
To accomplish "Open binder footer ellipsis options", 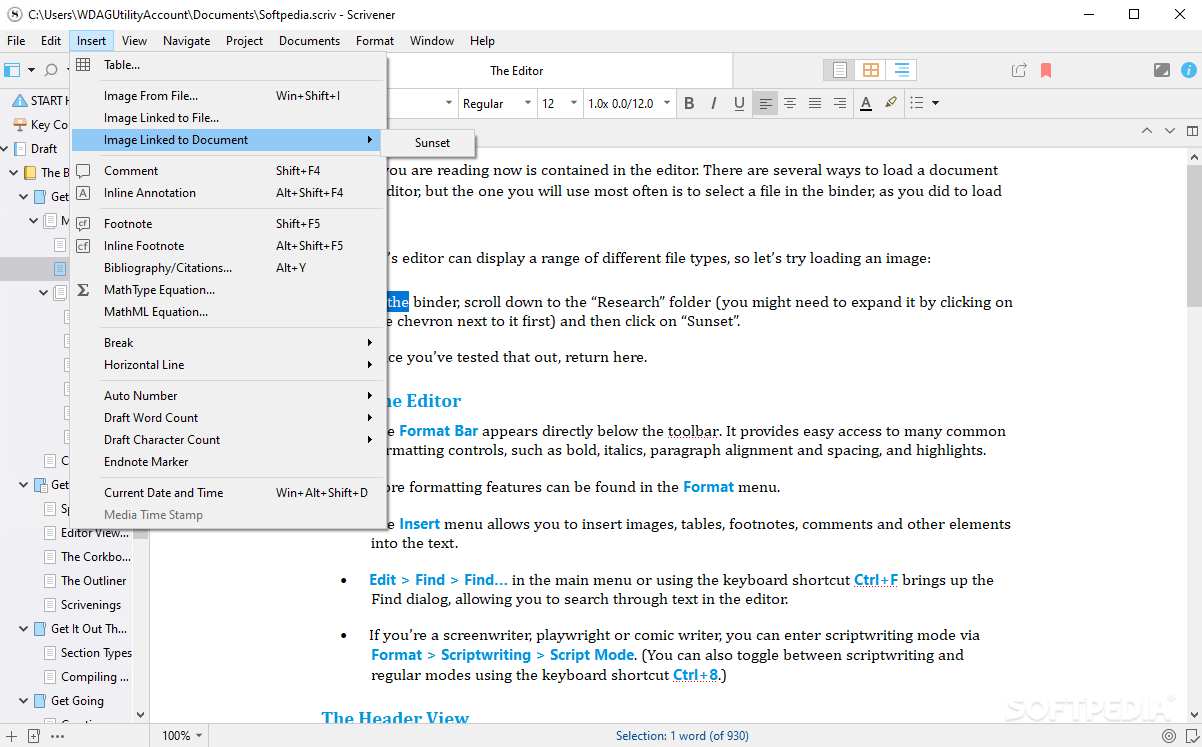I will pos(56,736).
